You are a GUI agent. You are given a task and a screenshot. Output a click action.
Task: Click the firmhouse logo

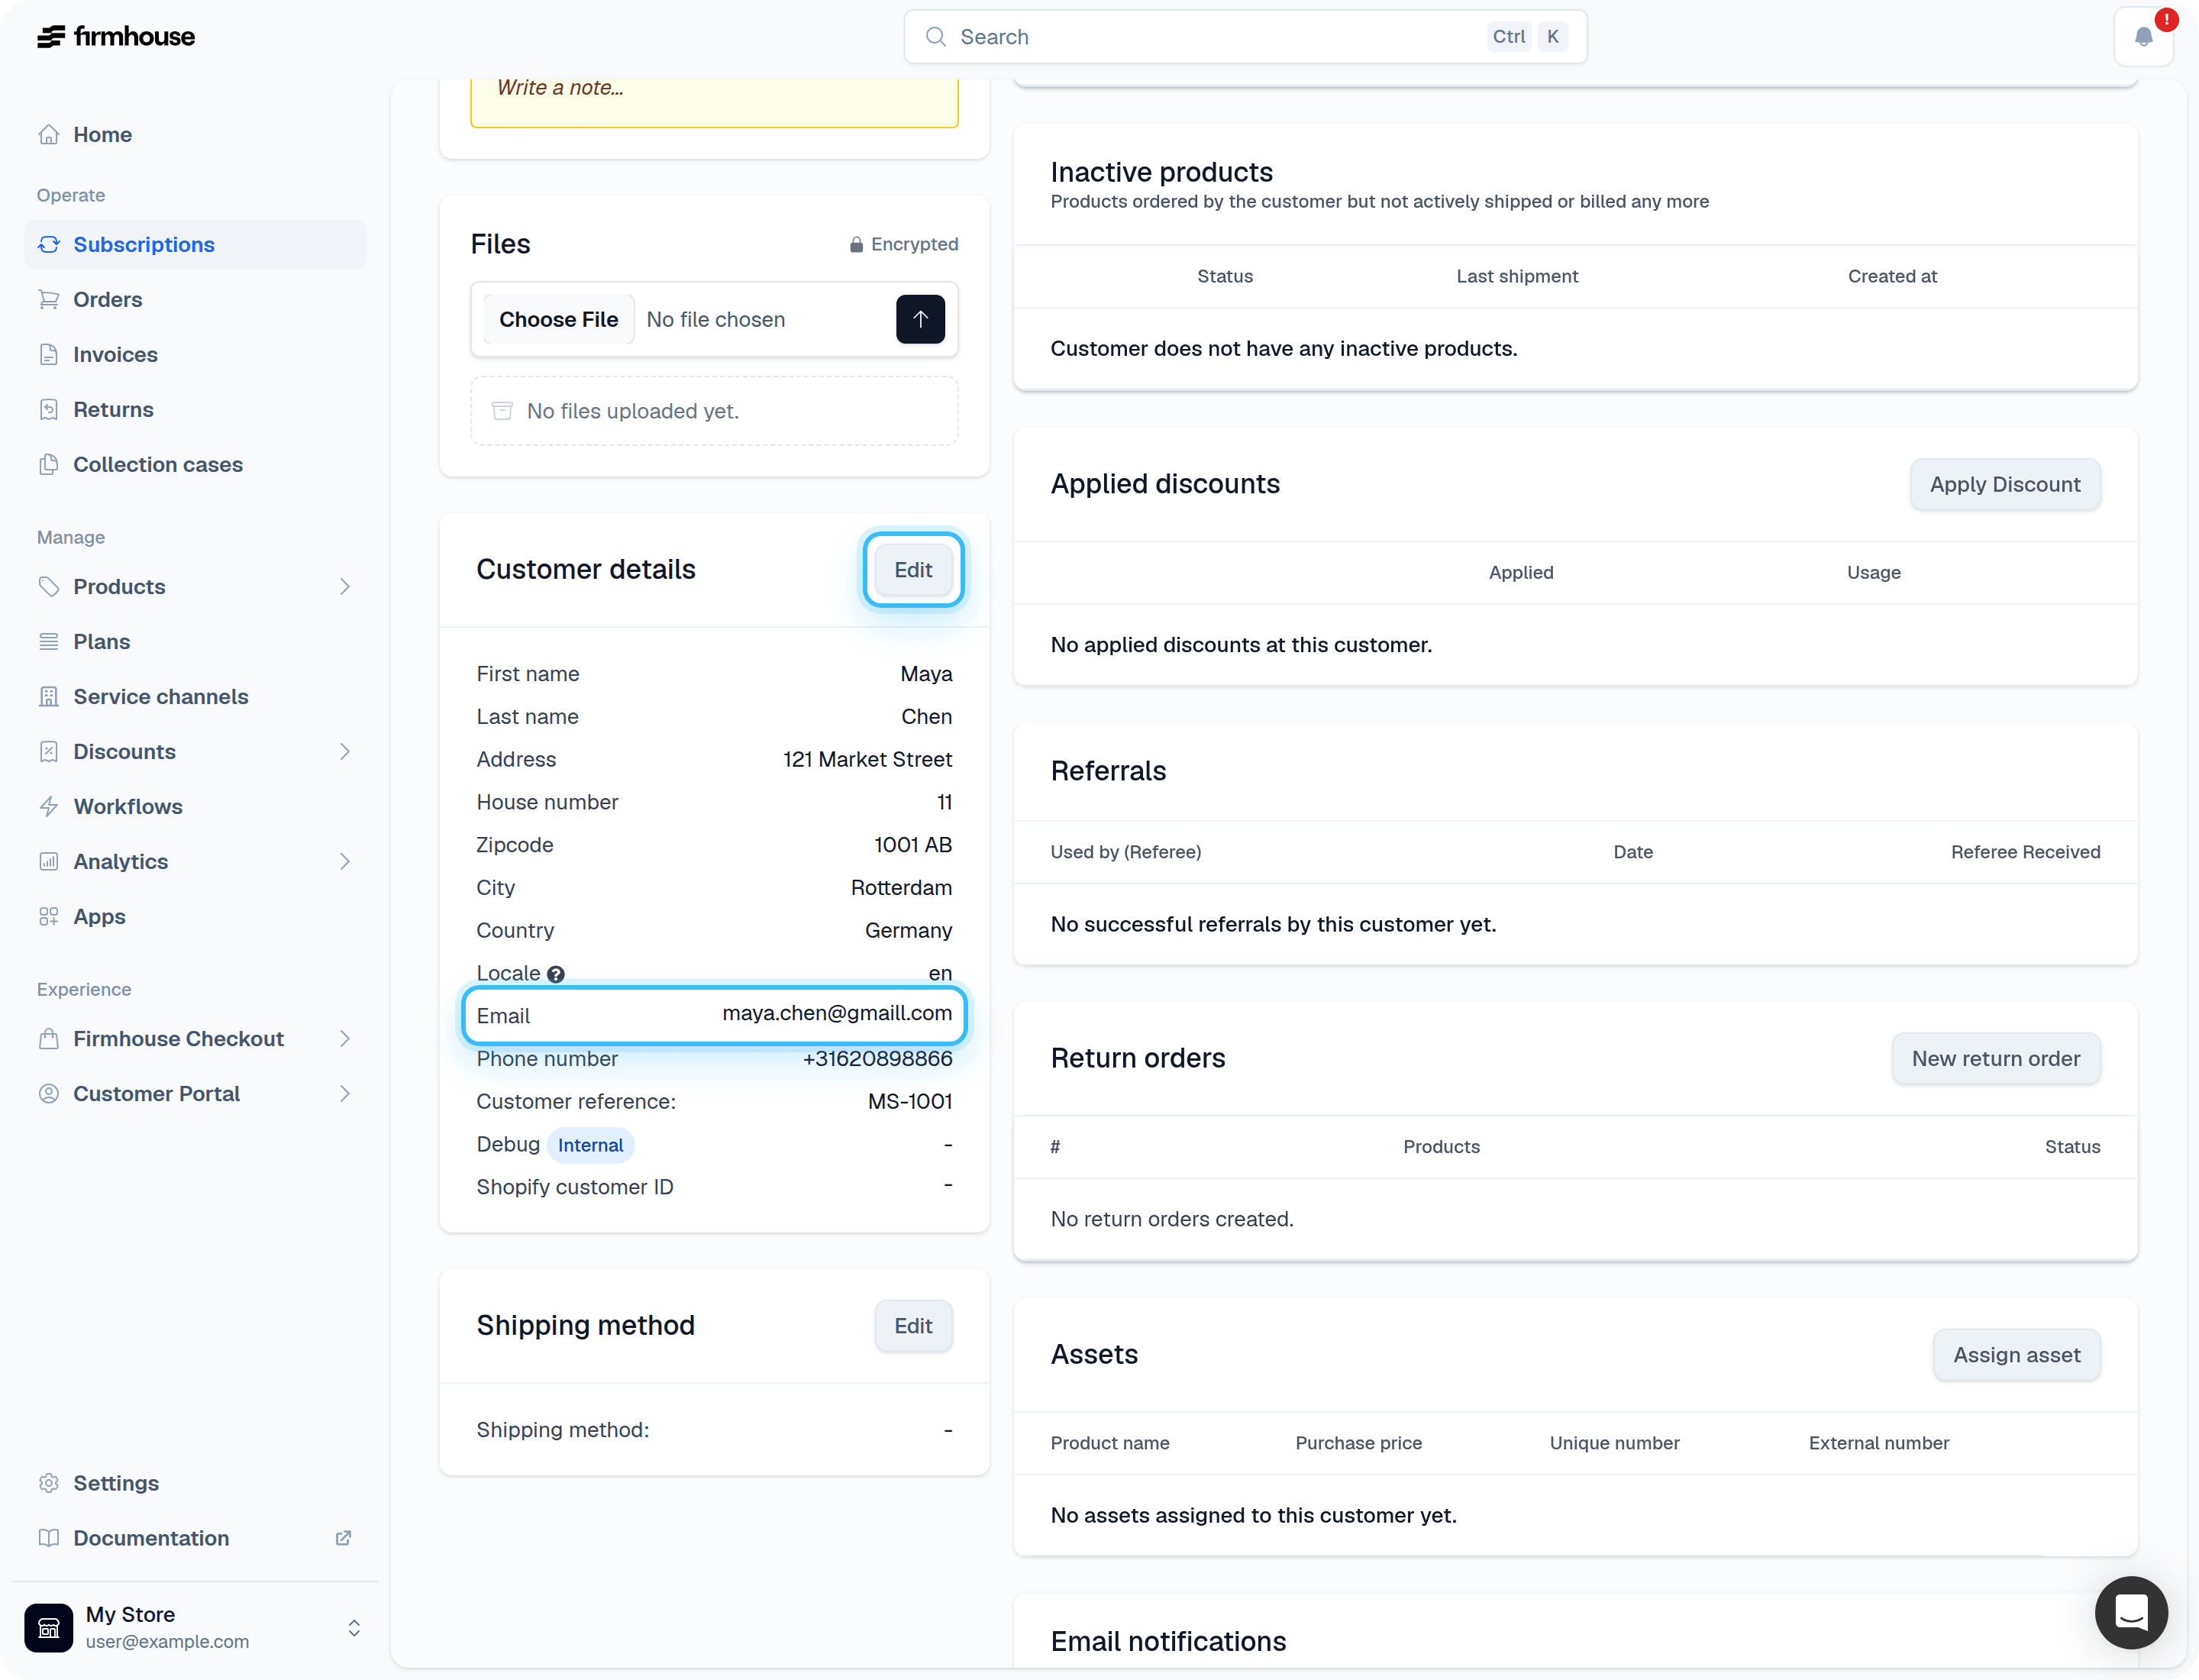pos(116,37)
